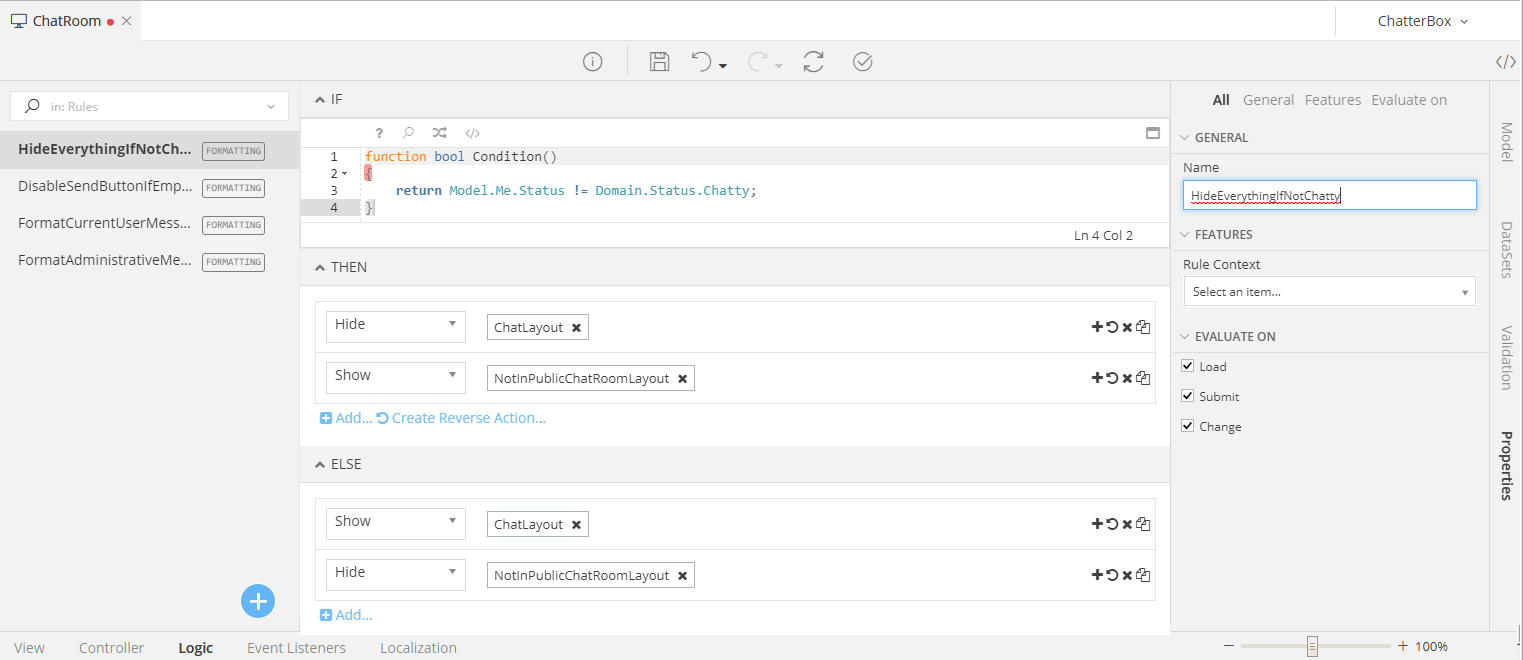Click the Undo arrow icon
The width and height of the screenshot is (1523, 660).
[702, 62]
